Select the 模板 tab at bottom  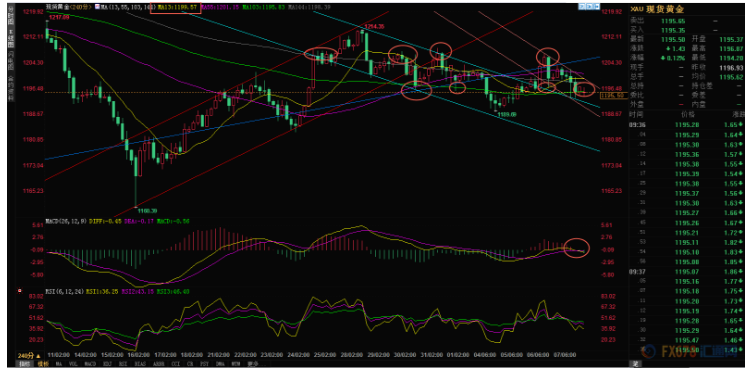43,364
